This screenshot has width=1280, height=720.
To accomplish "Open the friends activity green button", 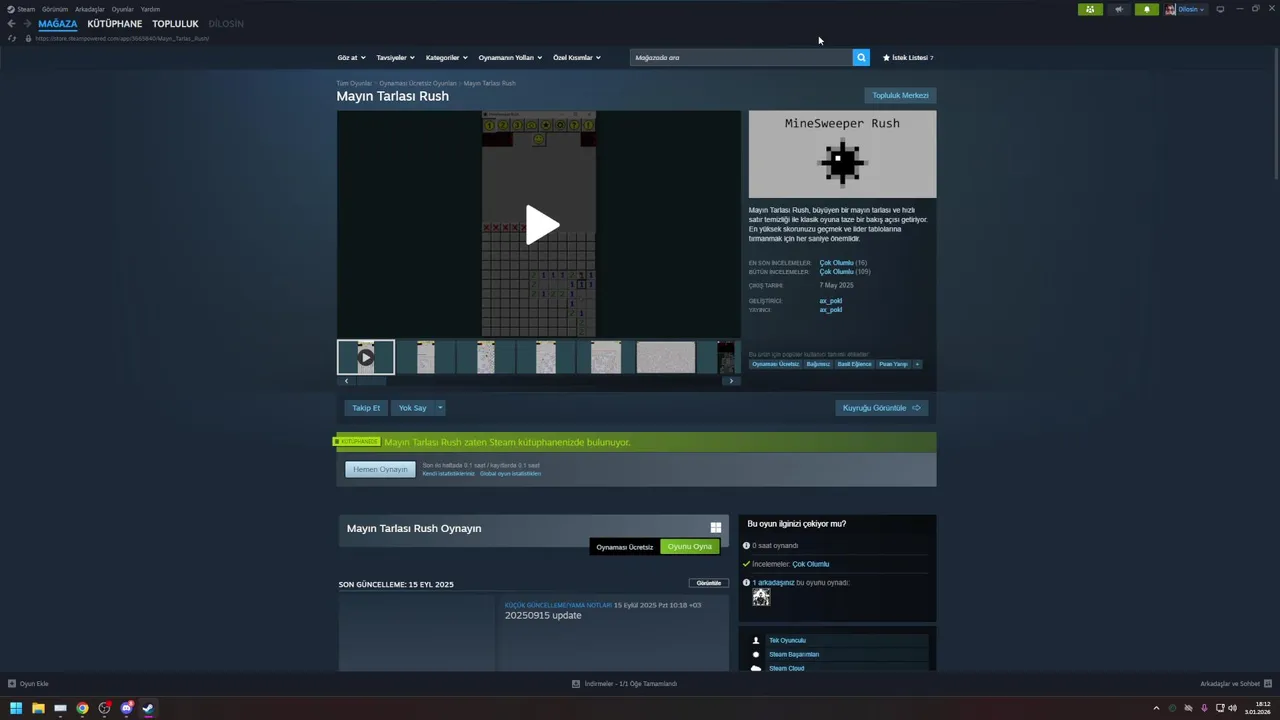I will 1090,9.
